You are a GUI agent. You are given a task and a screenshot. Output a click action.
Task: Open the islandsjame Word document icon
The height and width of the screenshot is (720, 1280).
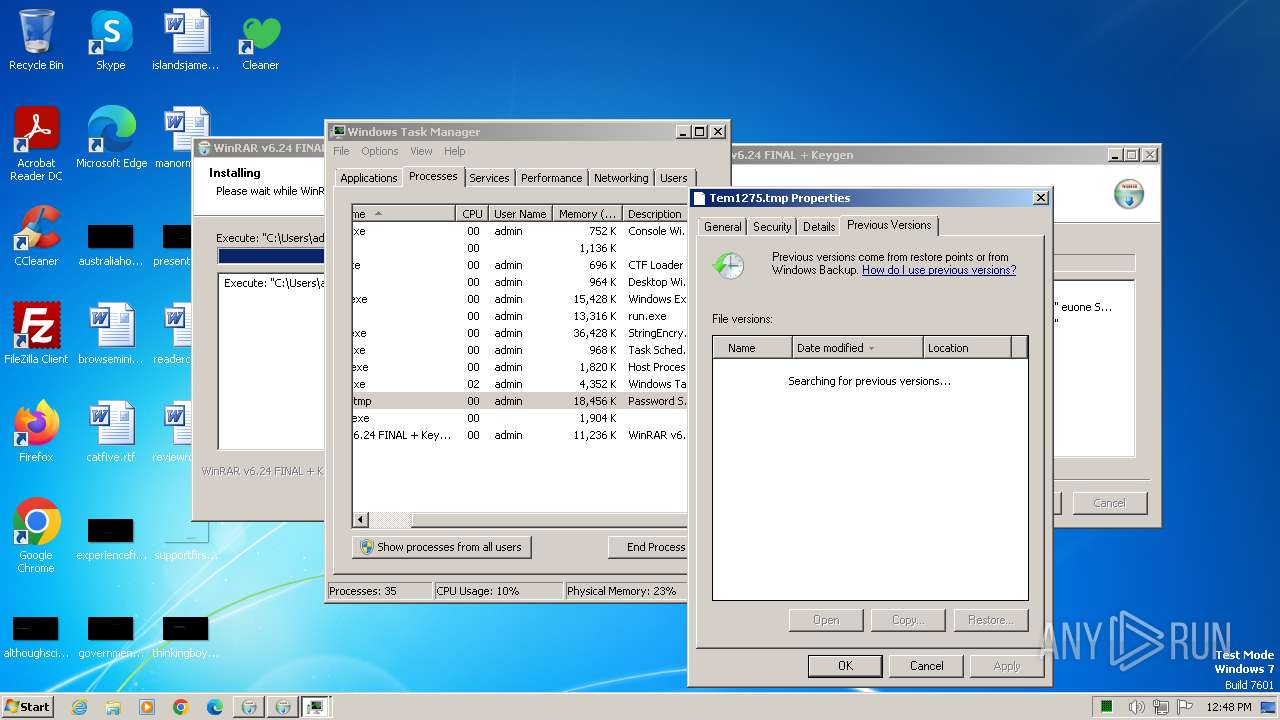186,40
